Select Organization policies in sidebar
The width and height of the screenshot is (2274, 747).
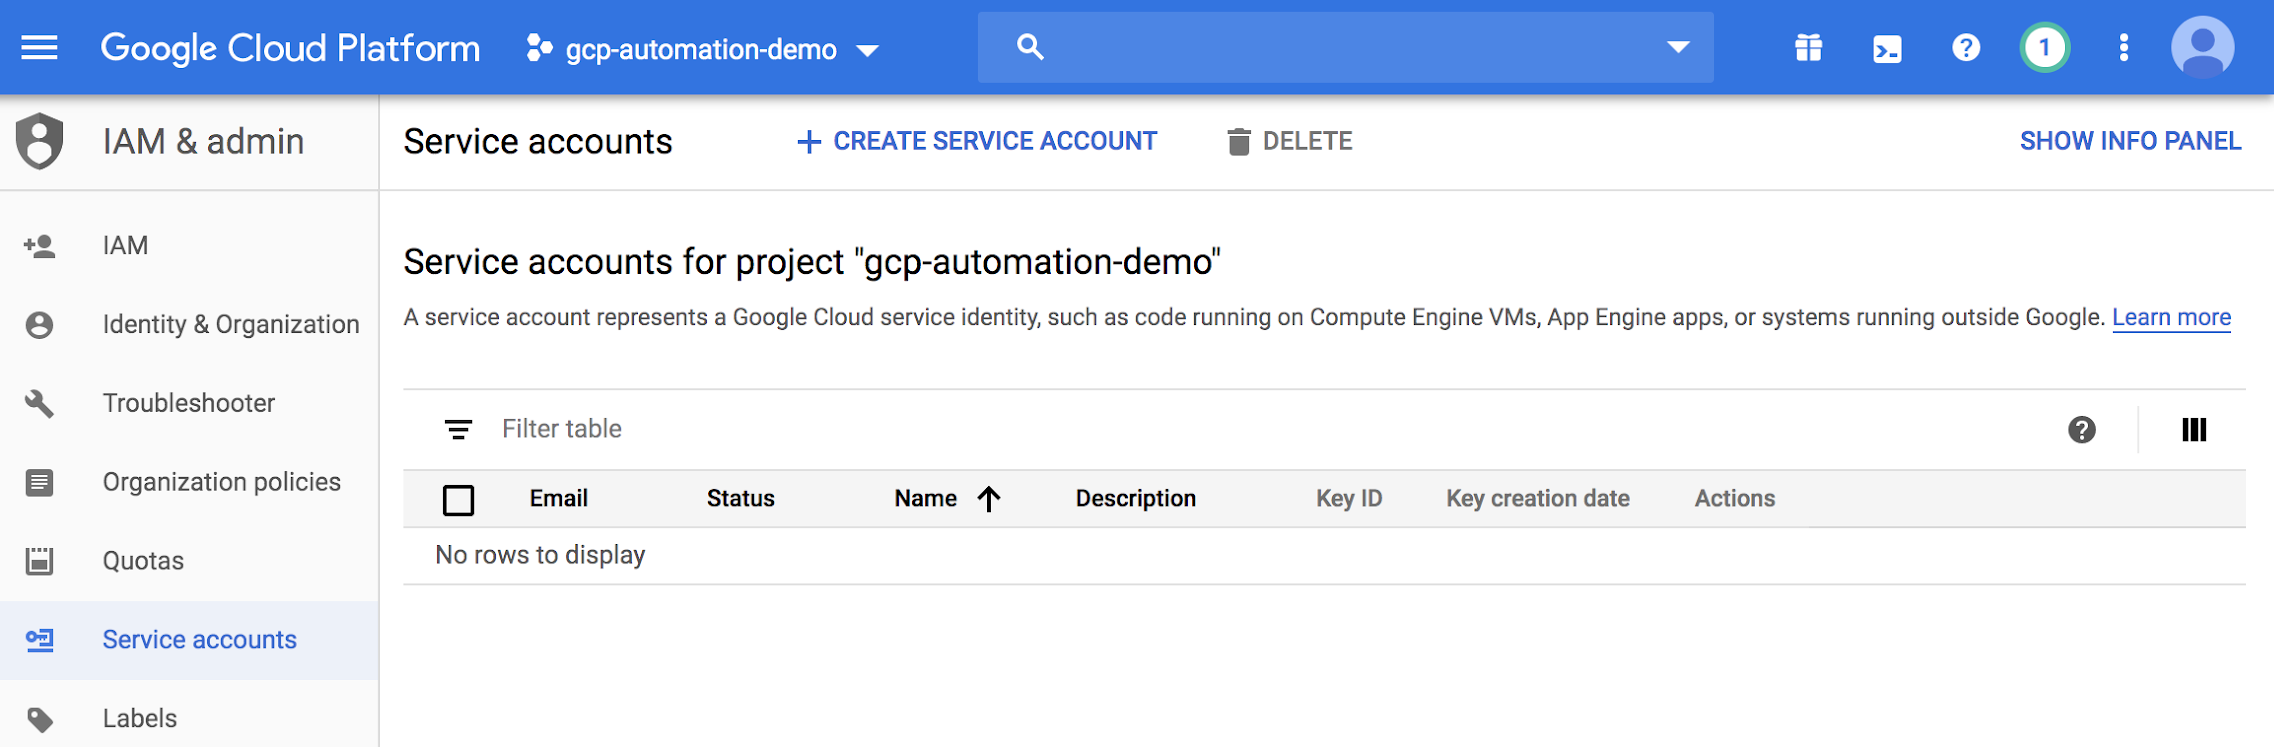point(221,482)
